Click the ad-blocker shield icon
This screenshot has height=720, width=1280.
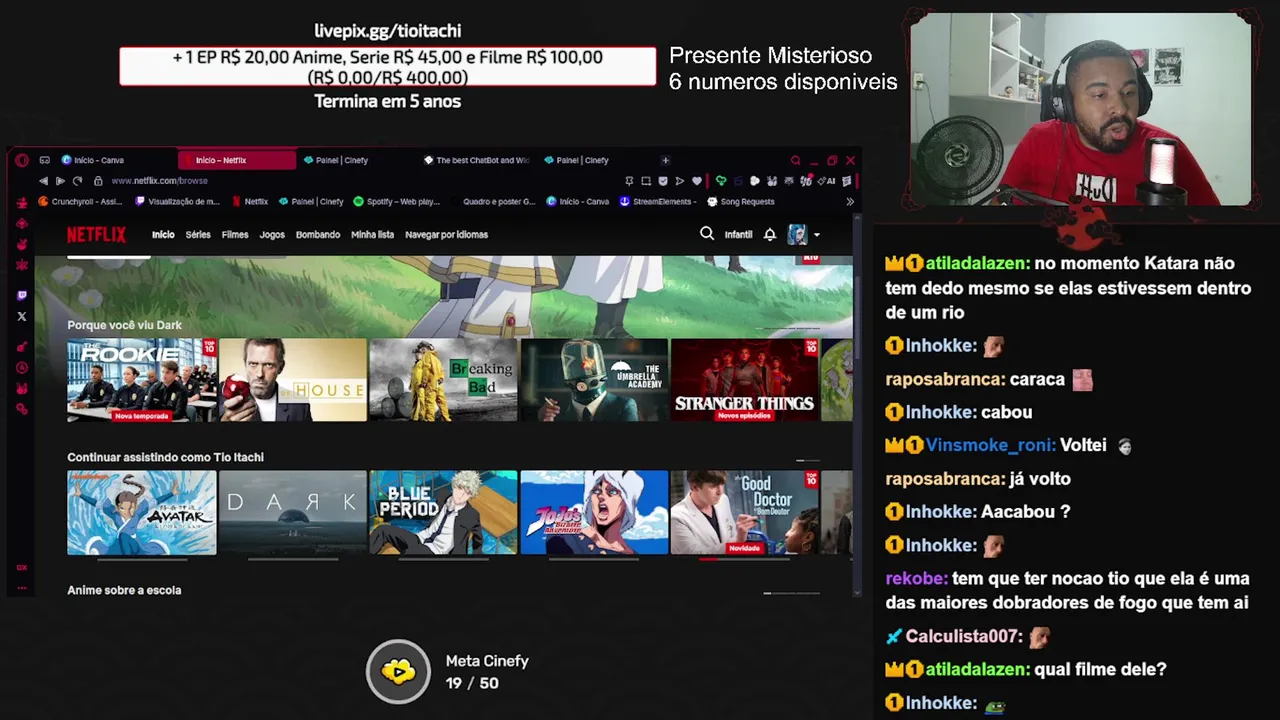pos(663,181)
